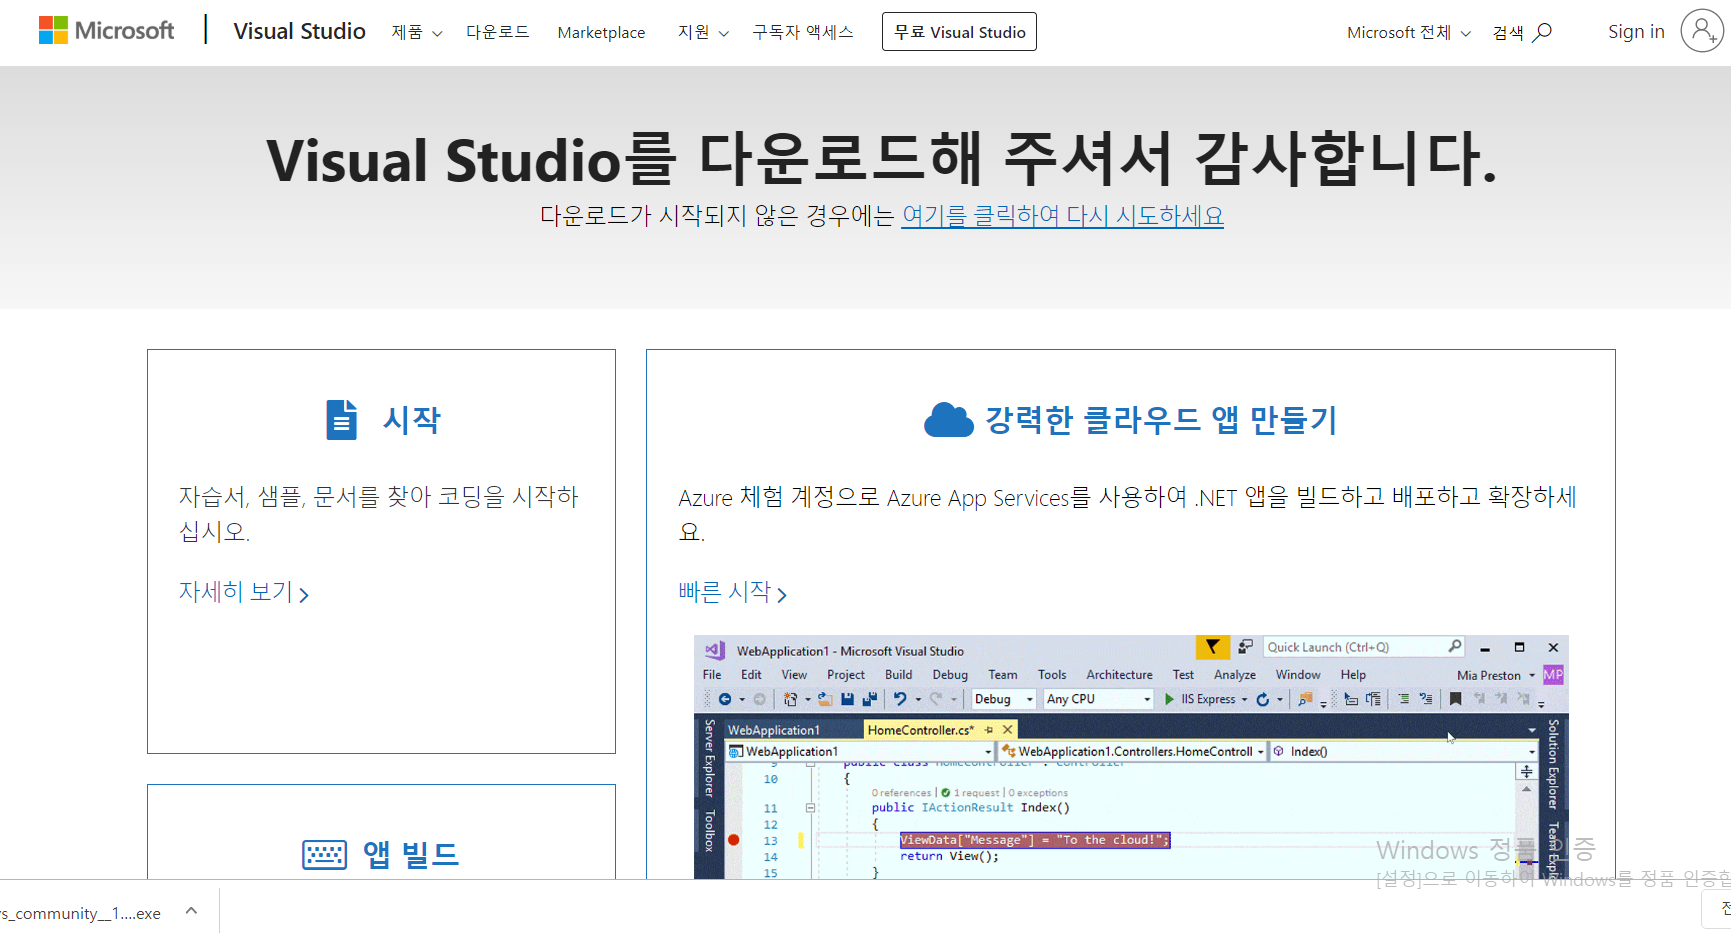Open the Visual Studio home link
The image size is (1731, 936).
299,31
